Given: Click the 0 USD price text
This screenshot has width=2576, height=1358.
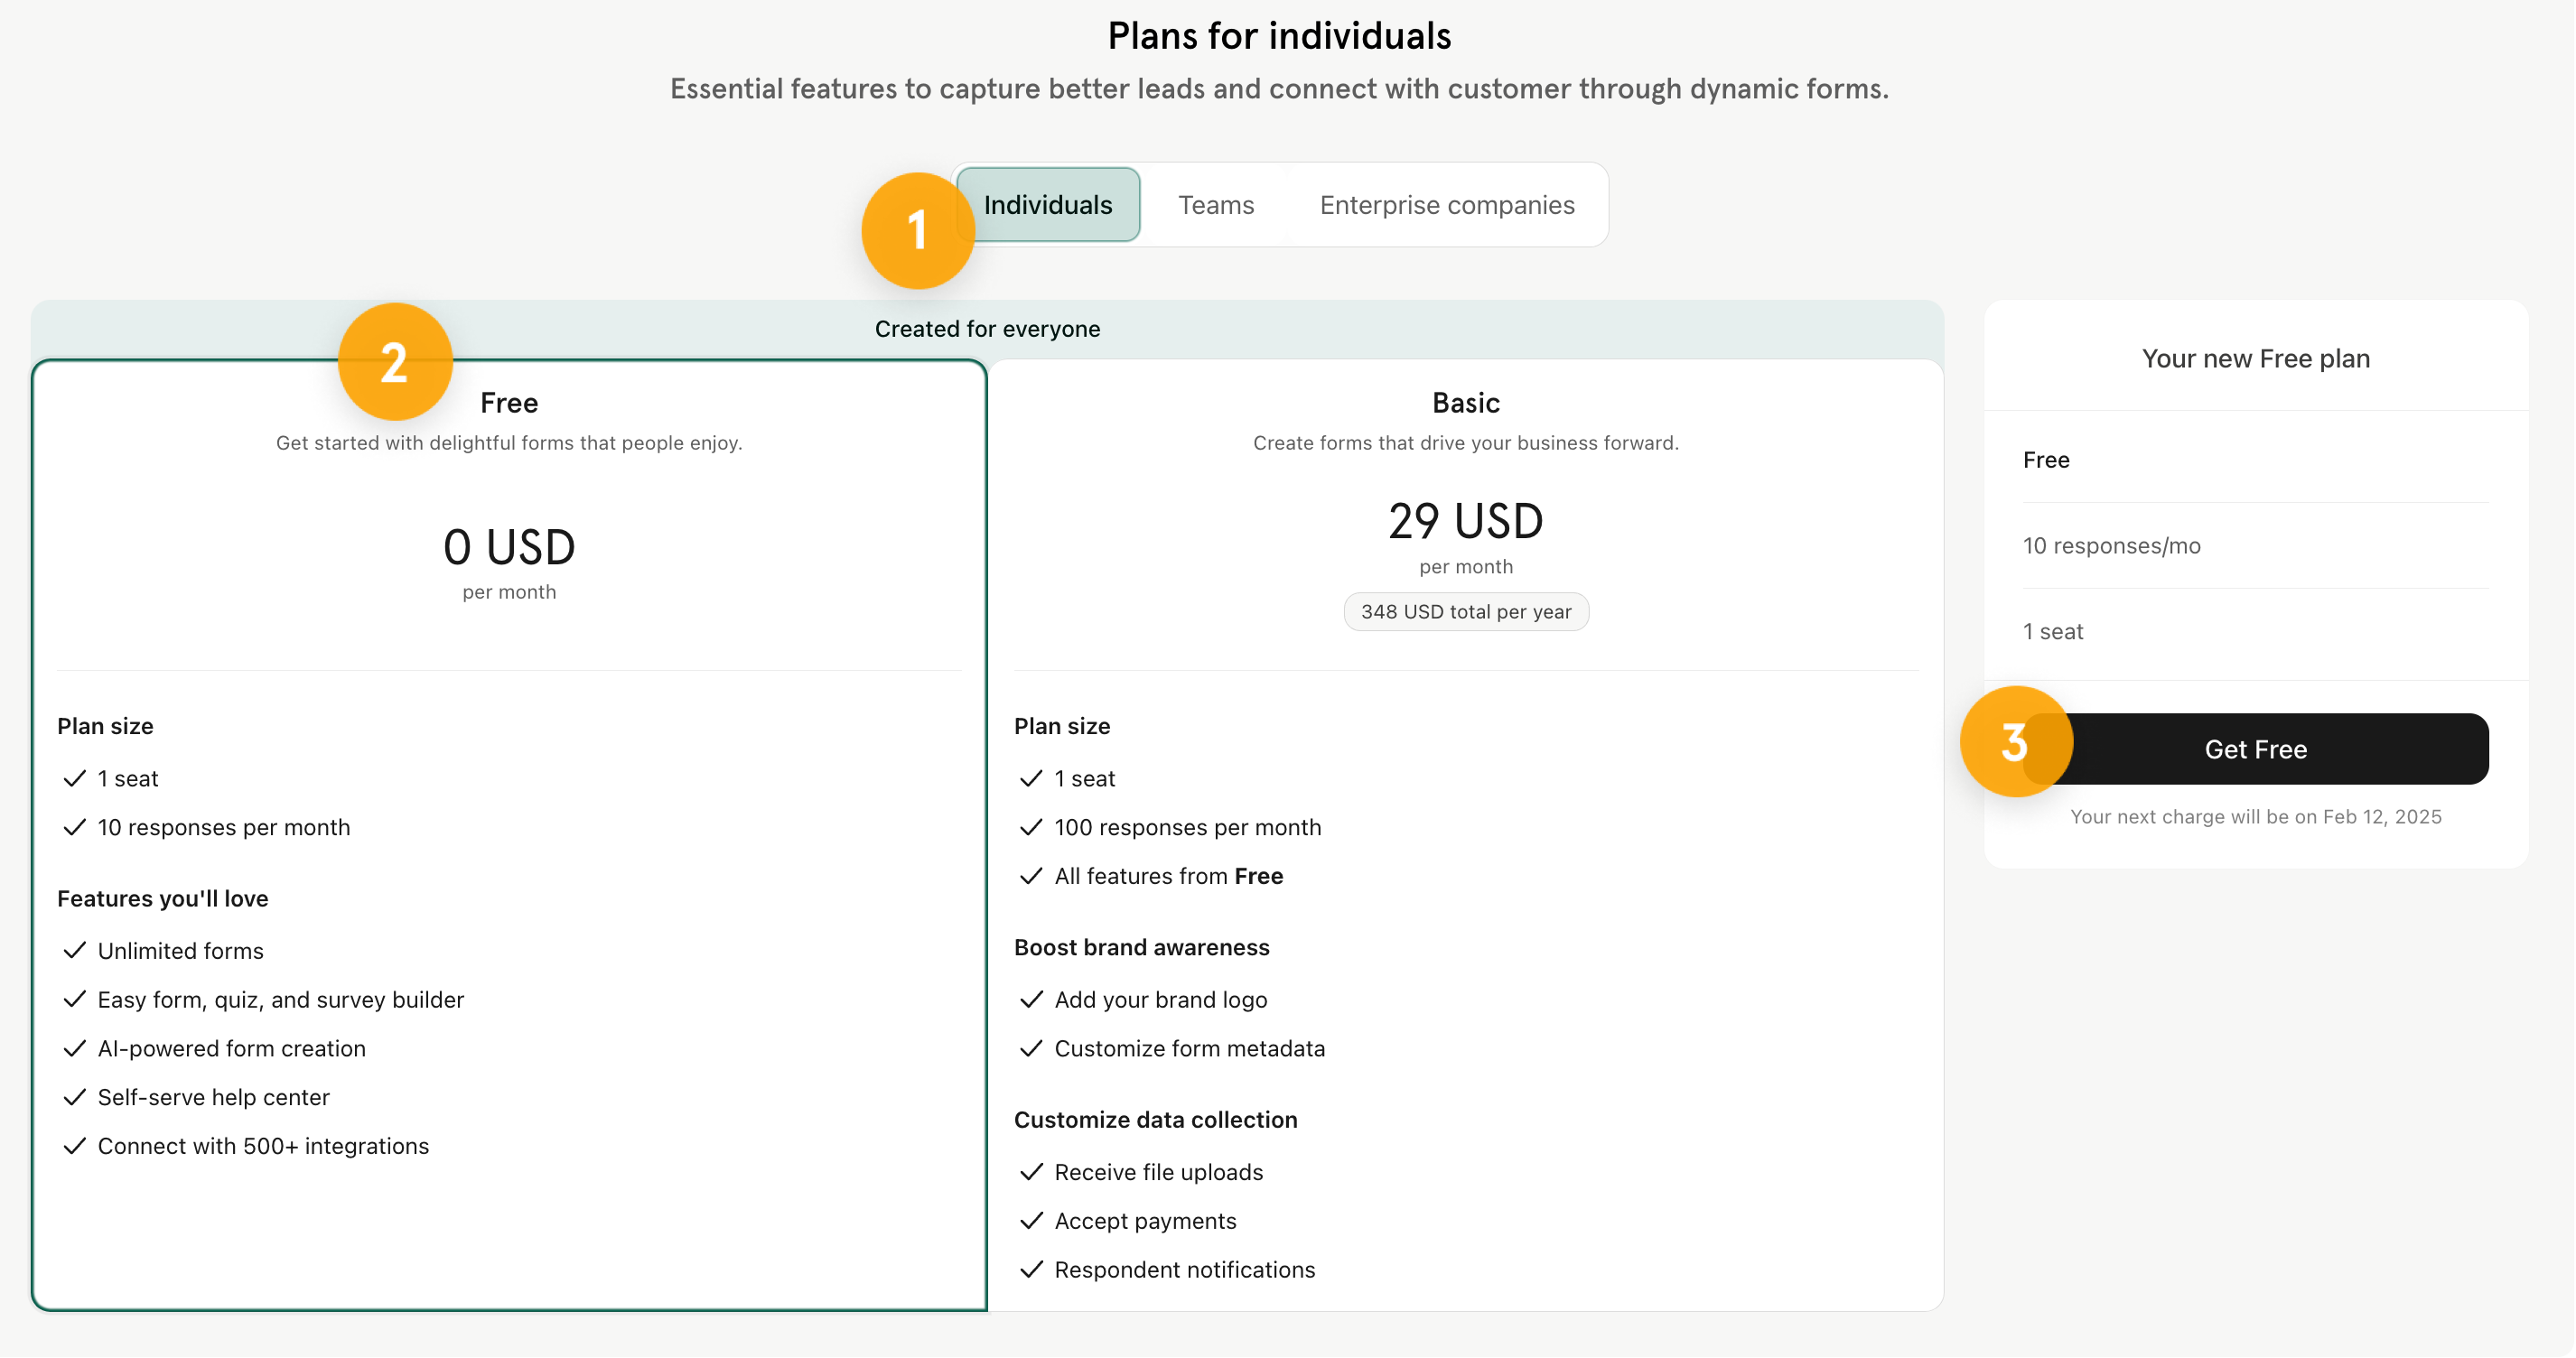Looking at the screenshot, I should (509, 547).
